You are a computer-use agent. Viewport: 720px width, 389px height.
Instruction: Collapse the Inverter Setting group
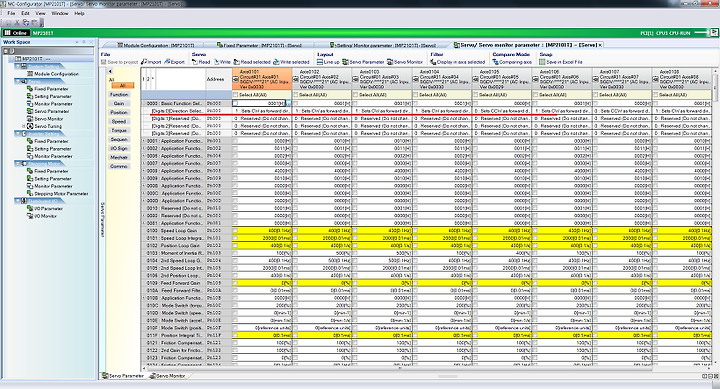point(17,134)
